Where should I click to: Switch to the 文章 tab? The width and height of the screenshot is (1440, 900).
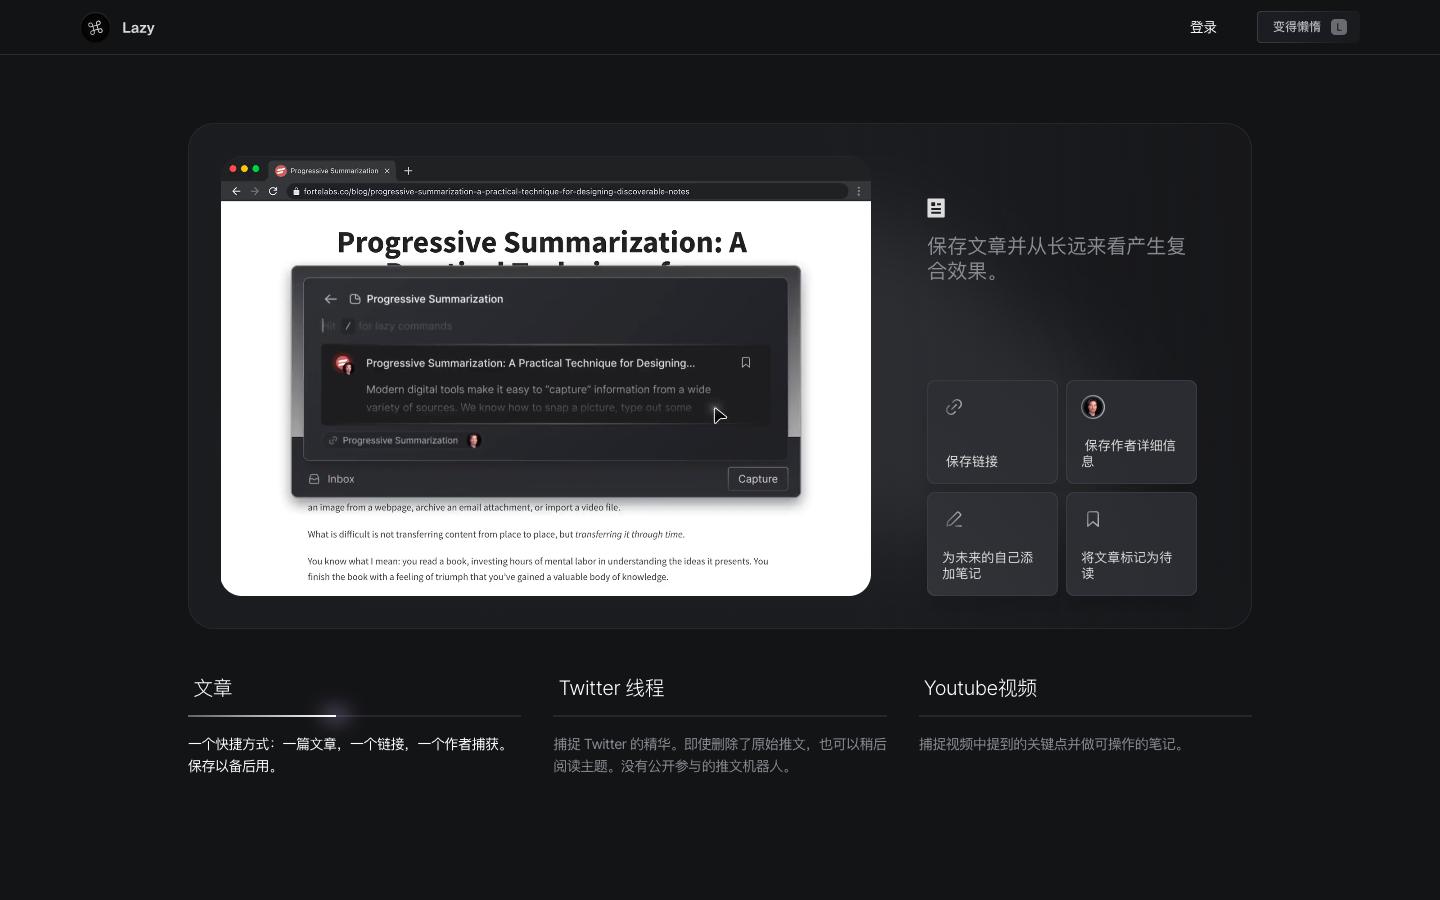pyautogui.click(x=213, y=688)
